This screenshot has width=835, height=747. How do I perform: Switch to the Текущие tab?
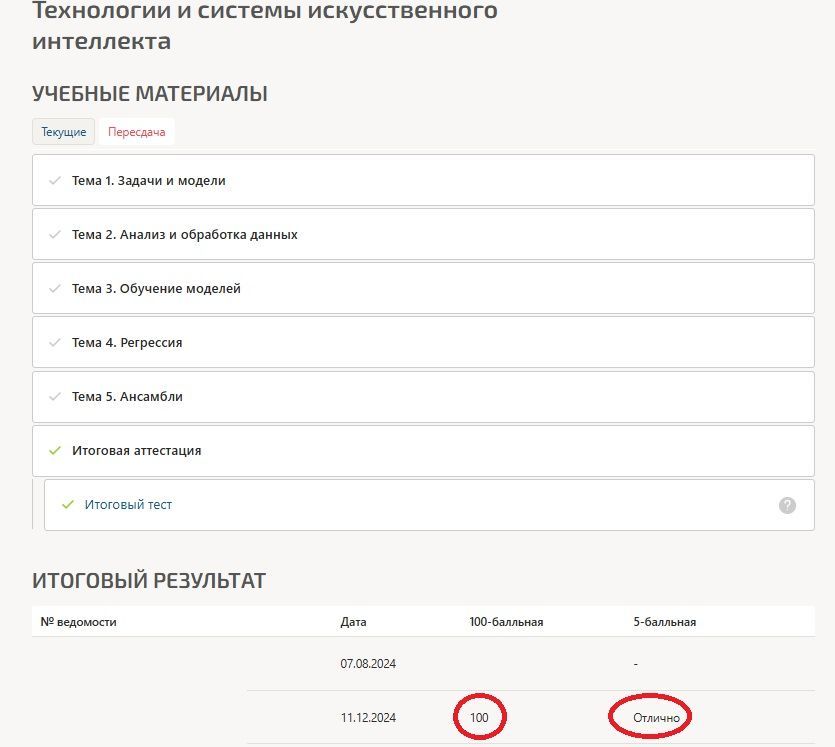click(63, 132)
